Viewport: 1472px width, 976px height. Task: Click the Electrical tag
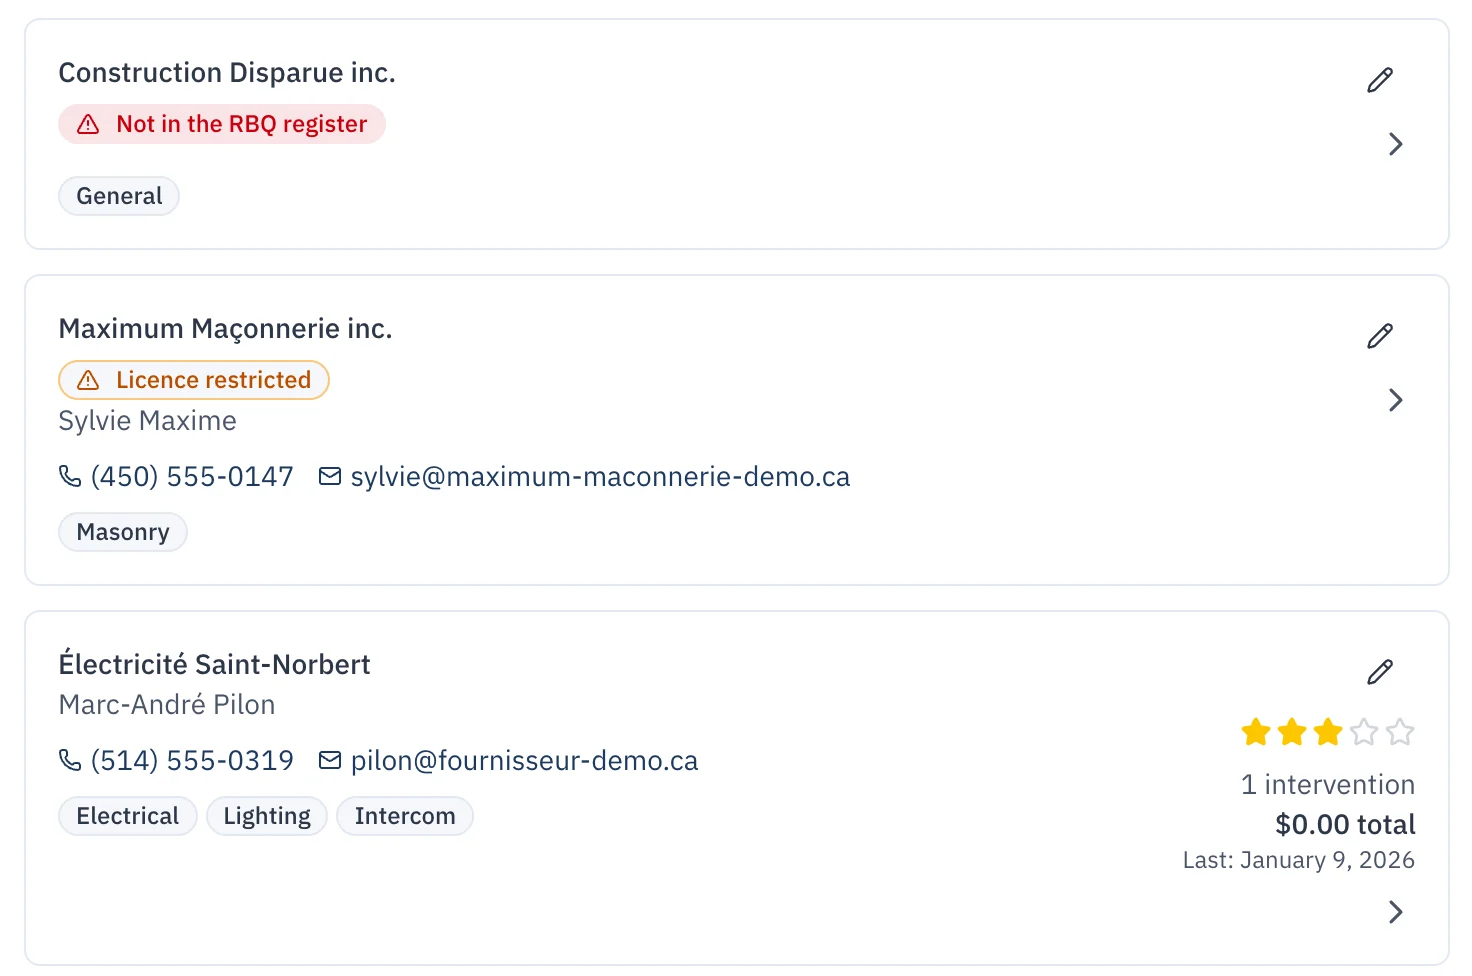(128, 816)
